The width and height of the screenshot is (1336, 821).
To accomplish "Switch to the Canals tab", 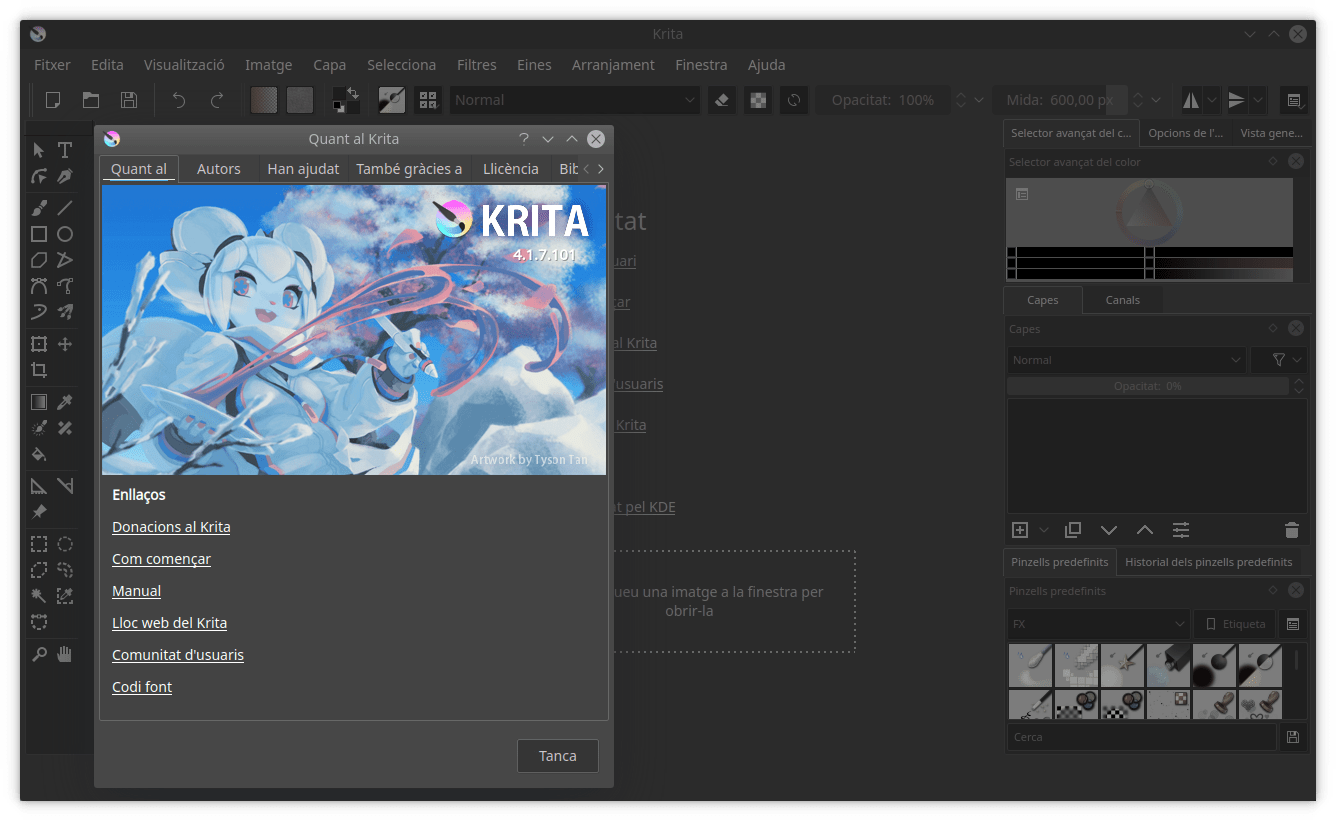I will coord(1122,300).
